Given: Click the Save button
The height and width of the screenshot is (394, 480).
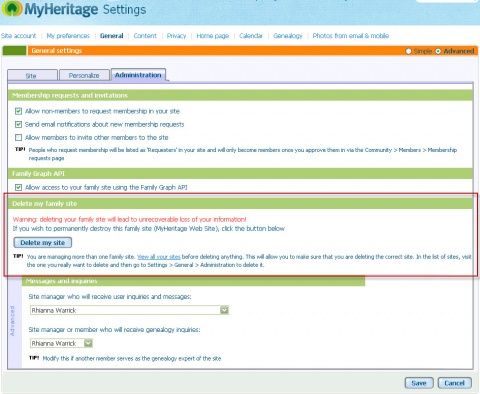Looking at the screenshot, I should pos(419,383).
